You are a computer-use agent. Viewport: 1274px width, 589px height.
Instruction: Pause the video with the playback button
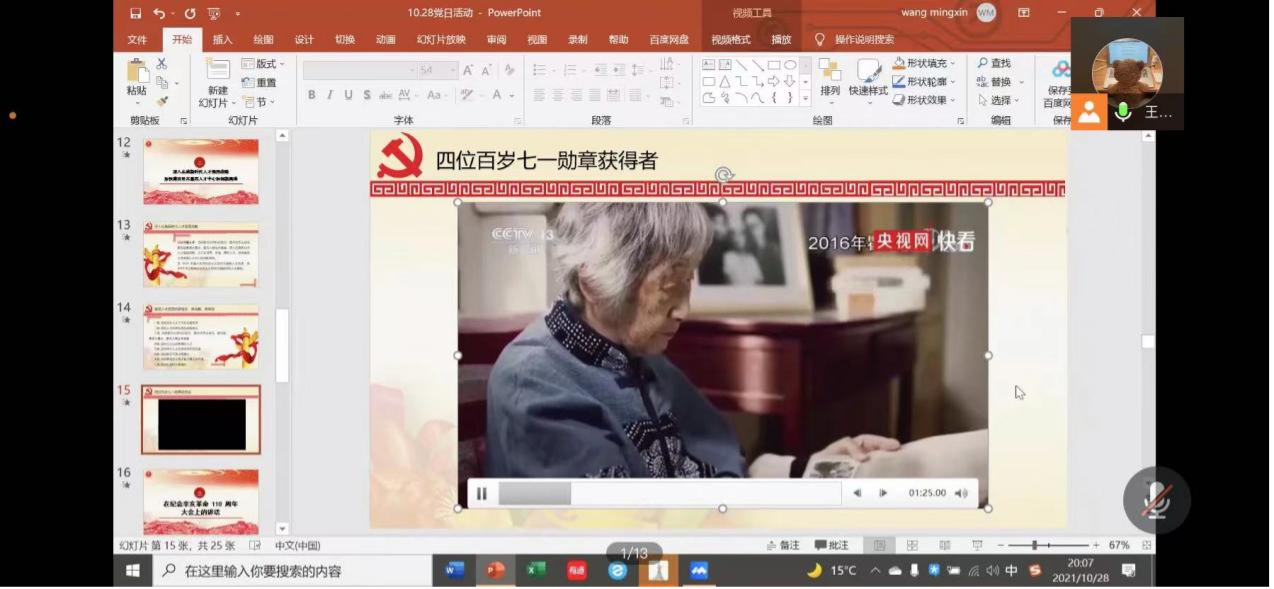point(481,493)
